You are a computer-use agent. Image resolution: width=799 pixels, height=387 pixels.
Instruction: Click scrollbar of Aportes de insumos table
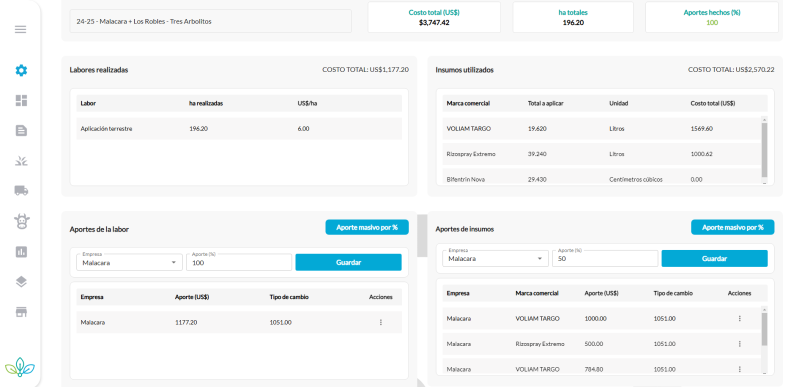764,329
